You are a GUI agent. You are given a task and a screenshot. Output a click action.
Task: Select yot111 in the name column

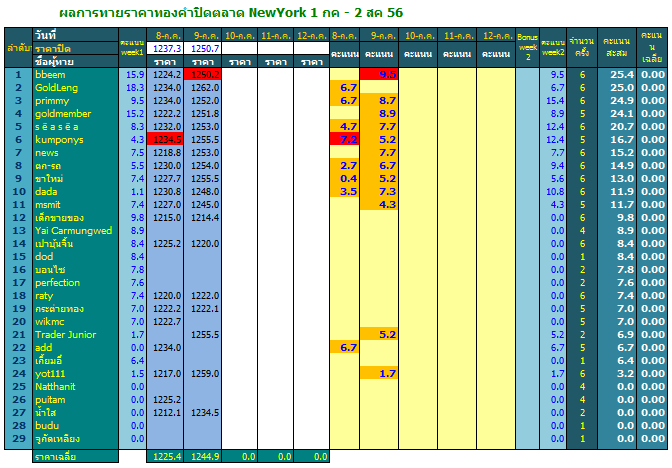pyautogui.click(x=75, y=374)
